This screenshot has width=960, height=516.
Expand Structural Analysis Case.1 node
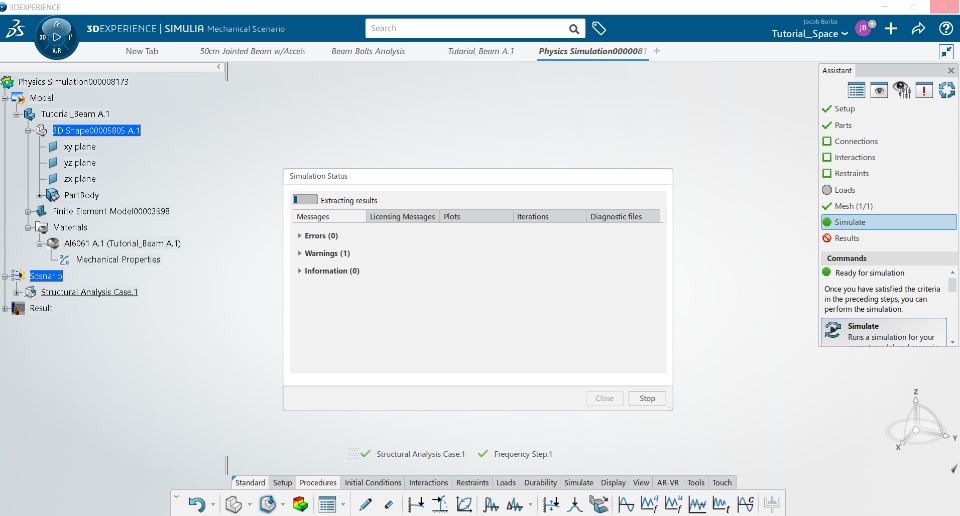17,292
